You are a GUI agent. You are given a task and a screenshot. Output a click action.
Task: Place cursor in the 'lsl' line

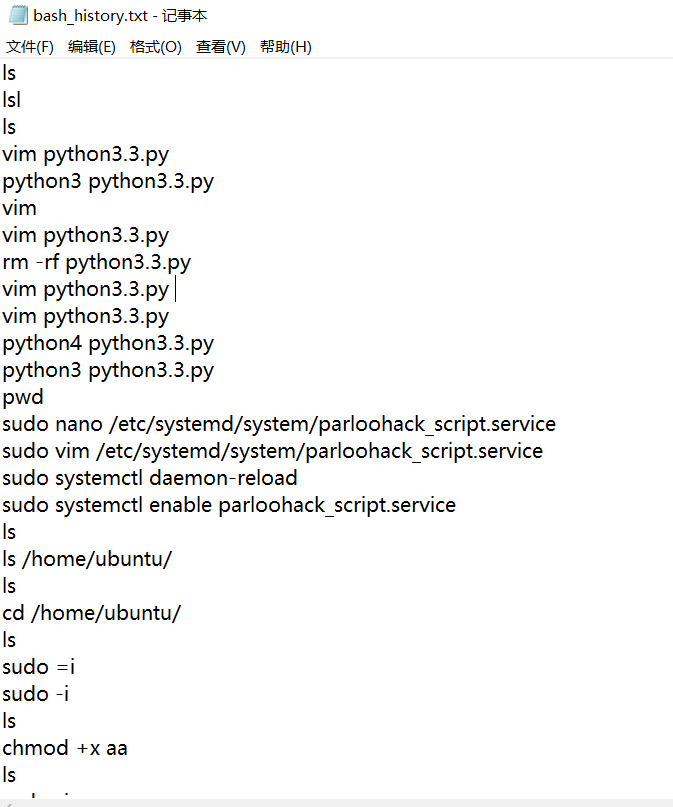(12, 100)
